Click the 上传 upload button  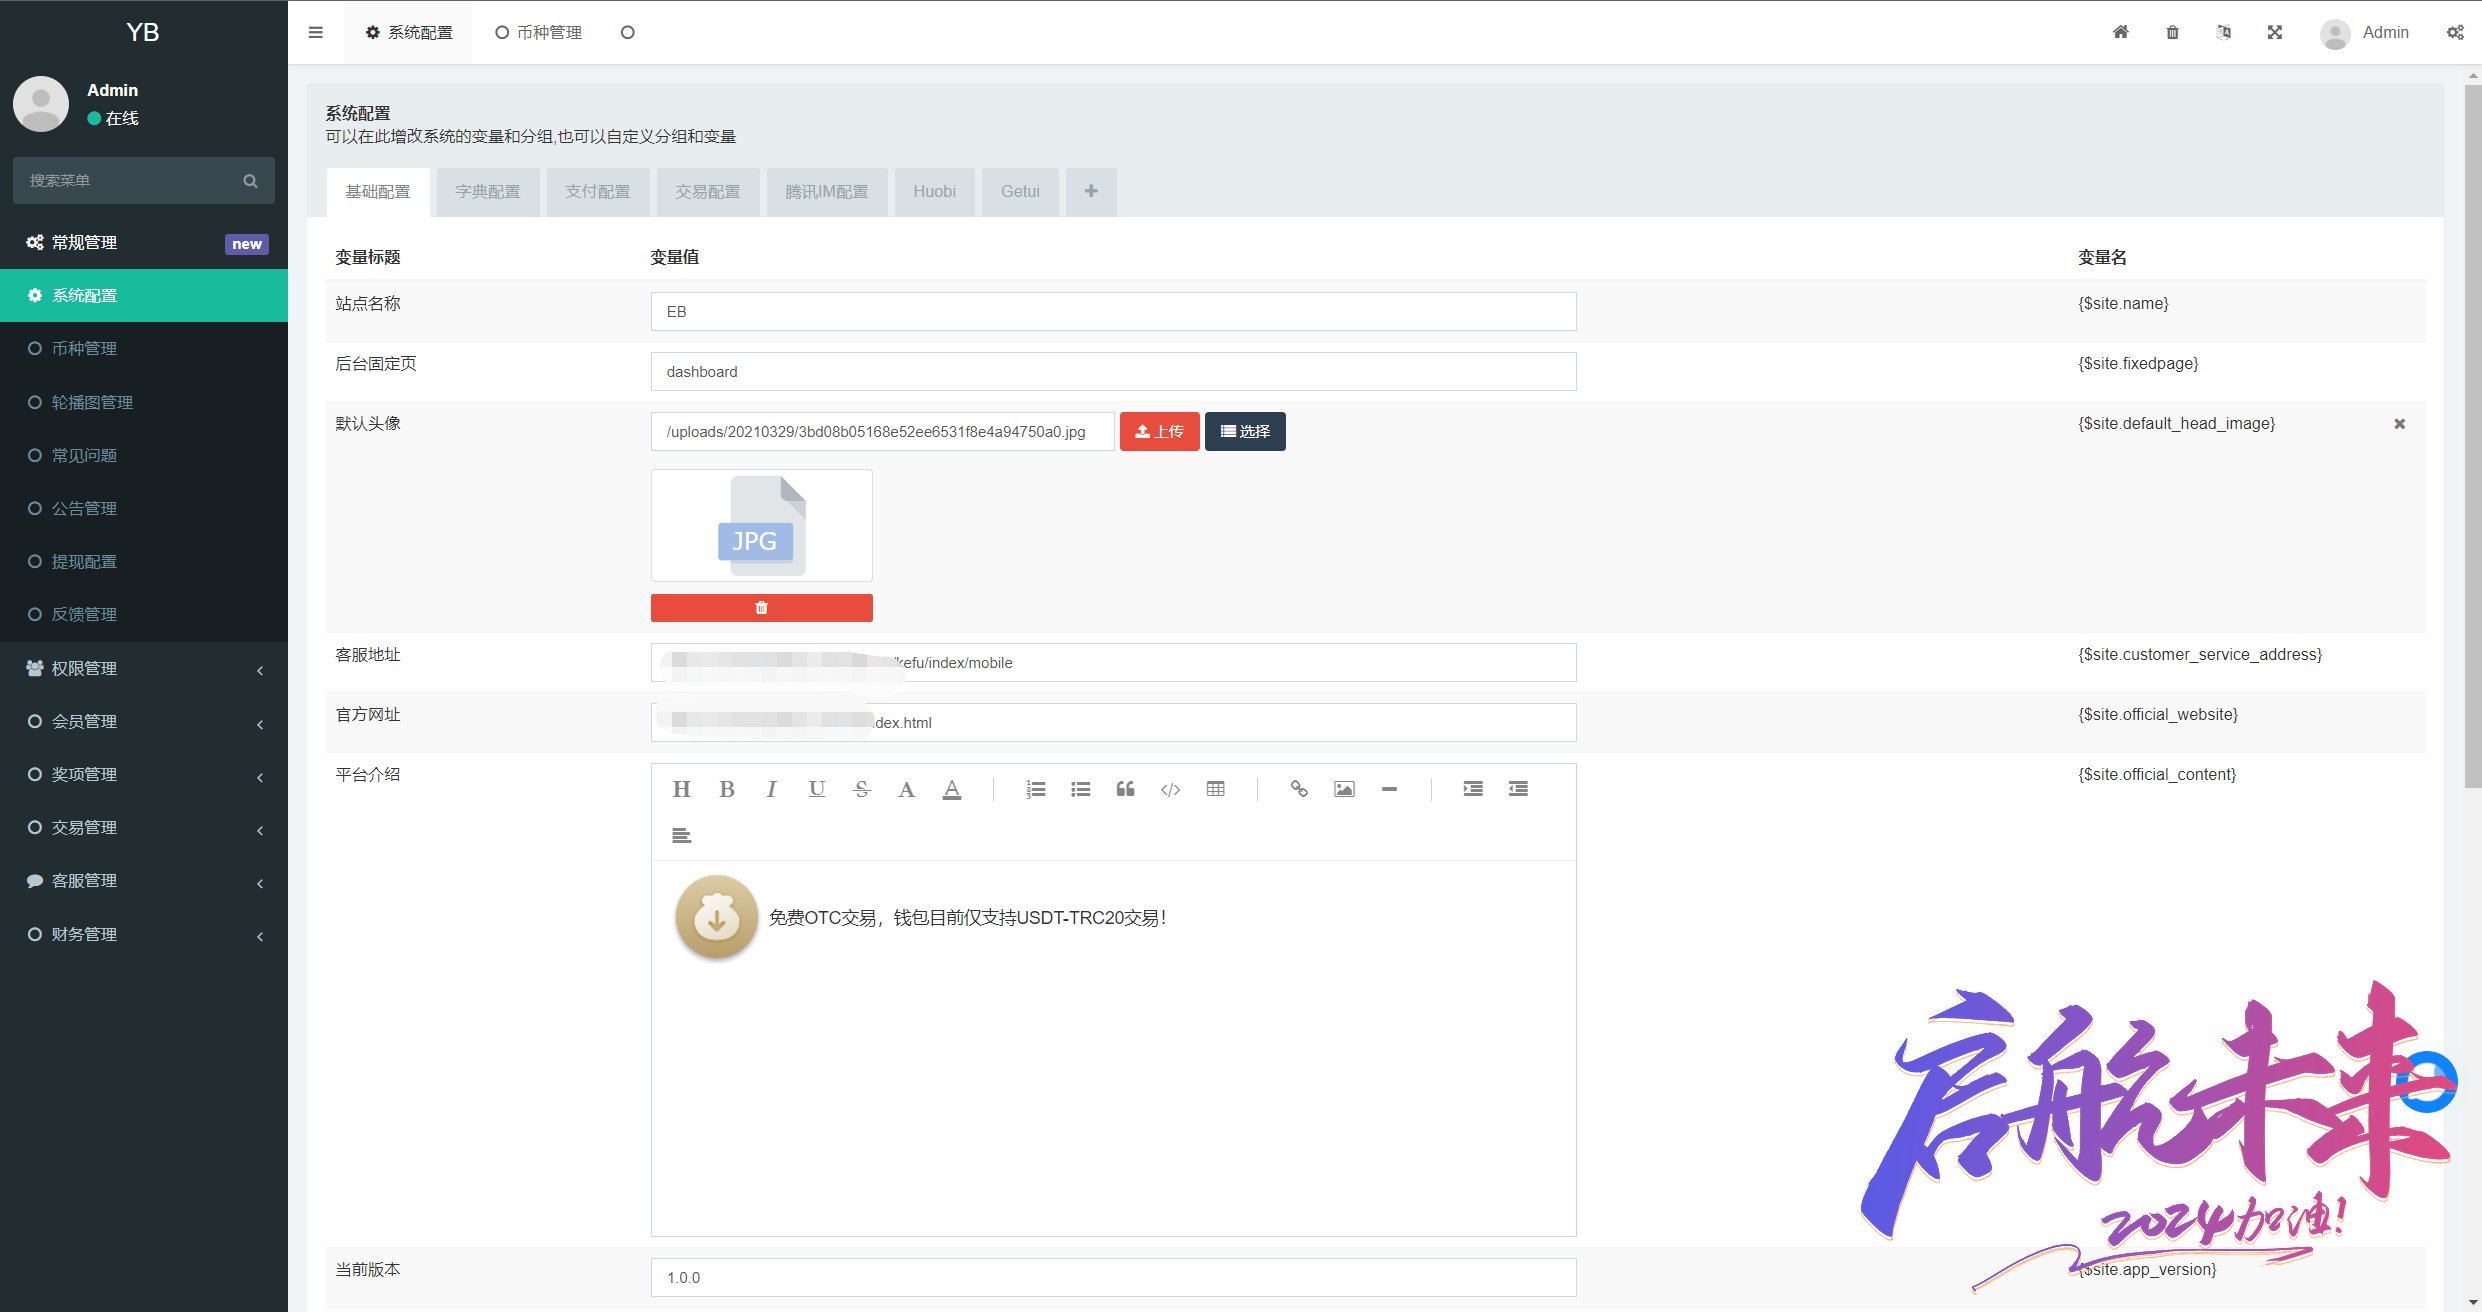point(1160,432)
